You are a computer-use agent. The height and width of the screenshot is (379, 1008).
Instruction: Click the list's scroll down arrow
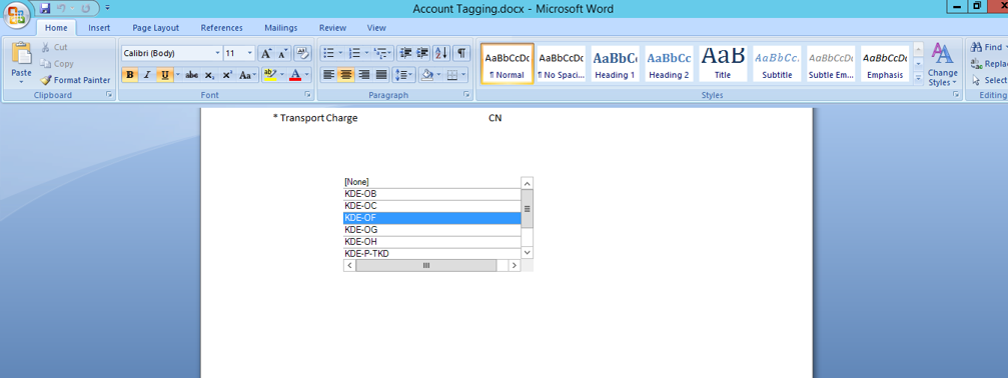[x=527, y=253]
